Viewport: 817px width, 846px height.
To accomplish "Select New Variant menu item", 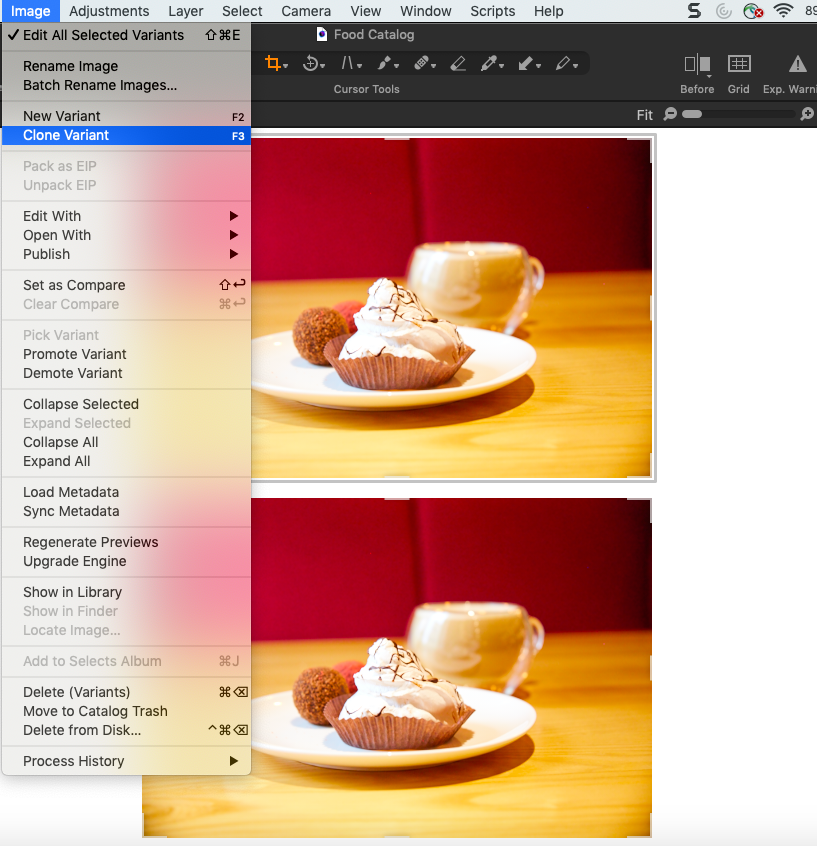I will [126, 116].
